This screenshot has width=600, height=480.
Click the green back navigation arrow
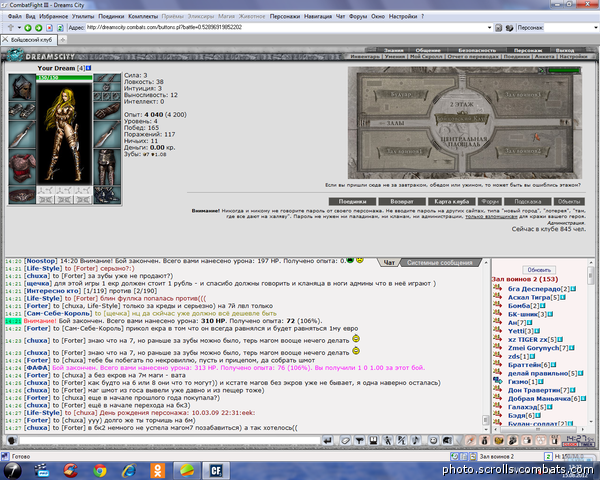coord(28,28)
